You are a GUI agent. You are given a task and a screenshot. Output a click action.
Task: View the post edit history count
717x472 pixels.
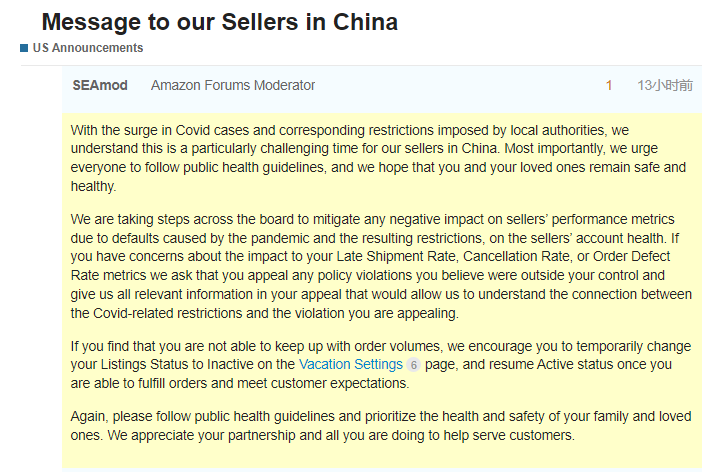click(x=608, y=85)
